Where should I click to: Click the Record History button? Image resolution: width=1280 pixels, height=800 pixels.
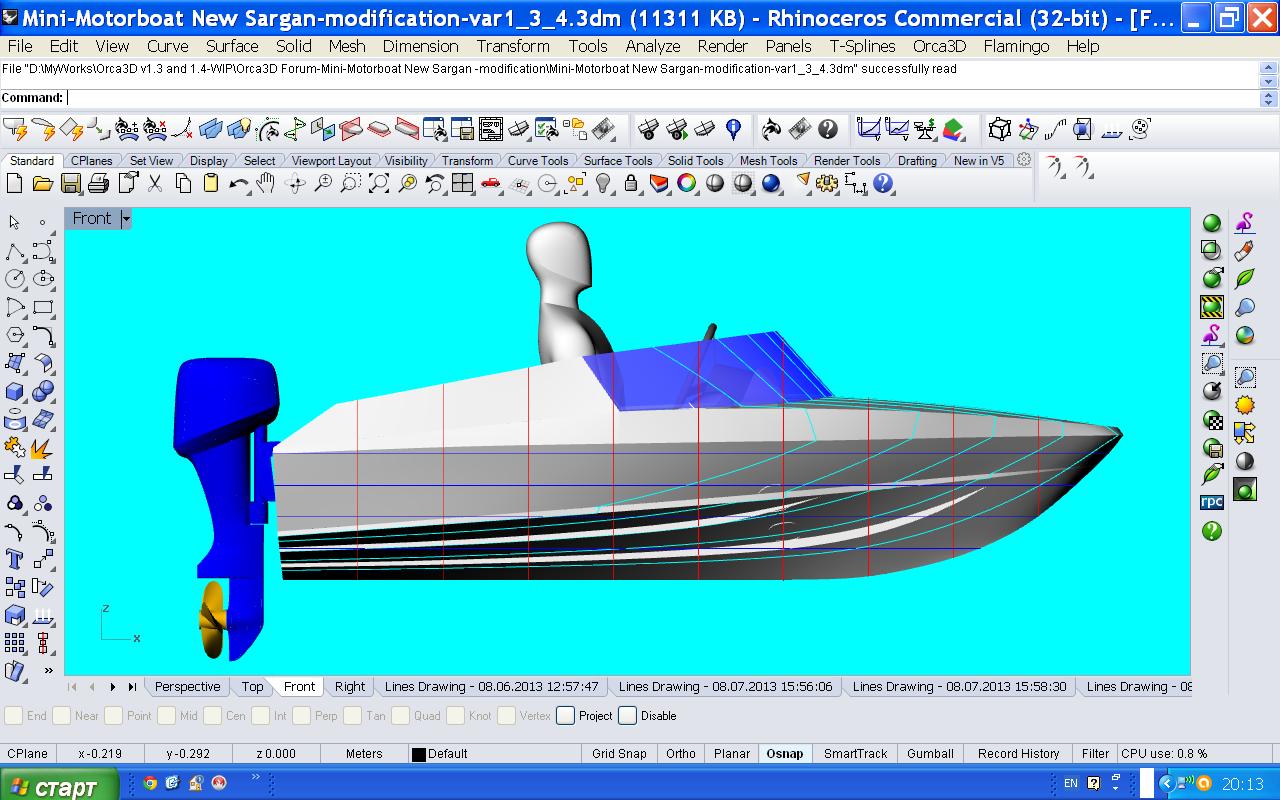point(1018,753)
